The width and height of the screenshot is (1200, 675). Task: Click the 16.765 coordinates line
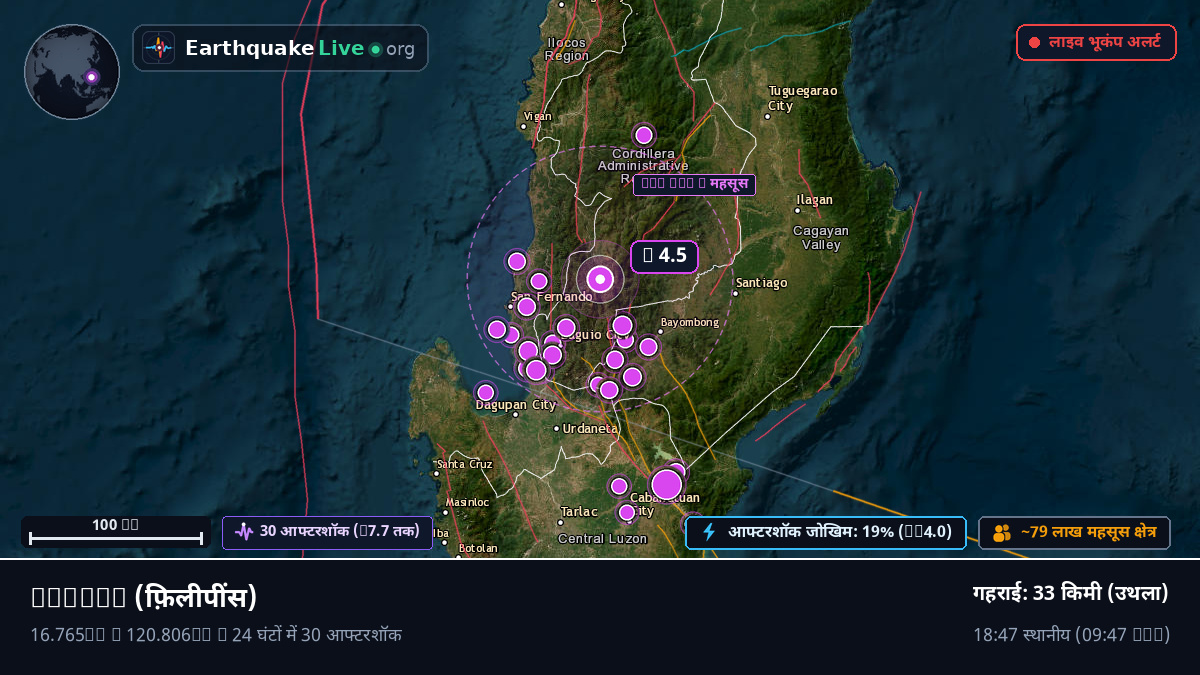(x=217, y=634)
